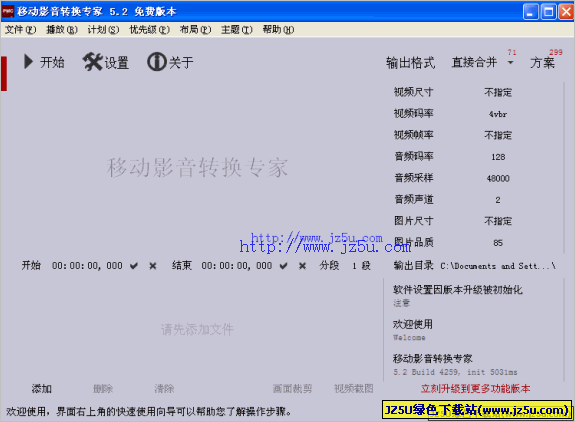Screen dimensions: 575x422
Task: Open 设置 wrench tools icon
Action: click(92, 62)
